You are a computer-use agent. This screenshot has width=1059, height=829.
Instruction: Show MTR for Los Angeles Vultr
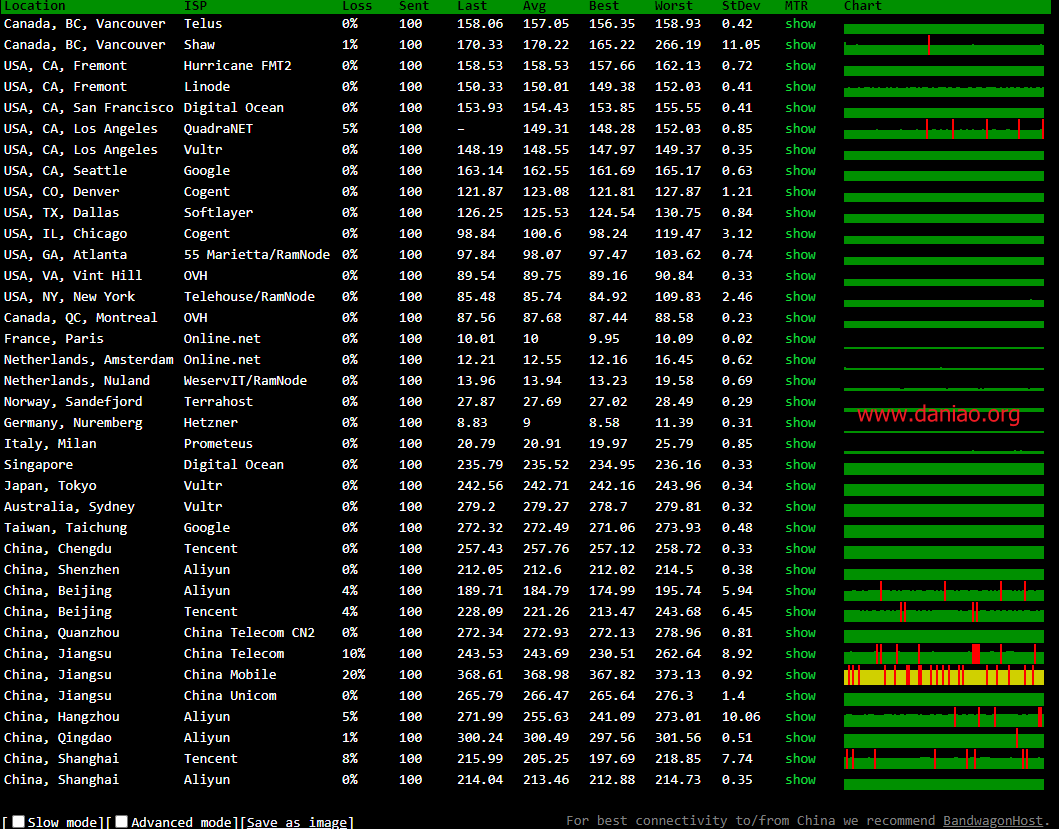pyautogui.click(x=800, y=149)
